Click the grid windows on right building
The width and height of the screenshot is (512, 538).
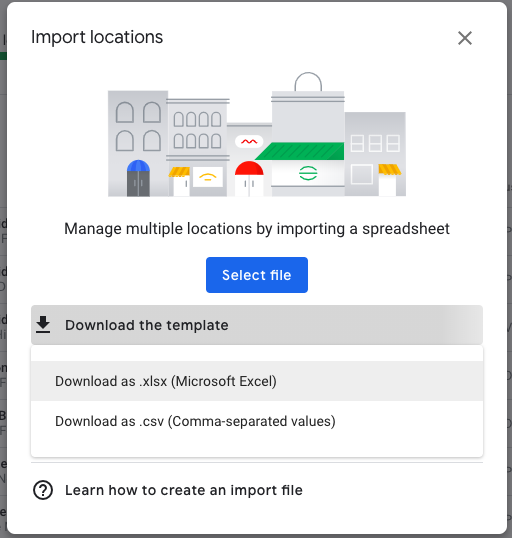[x=375, y=143]
